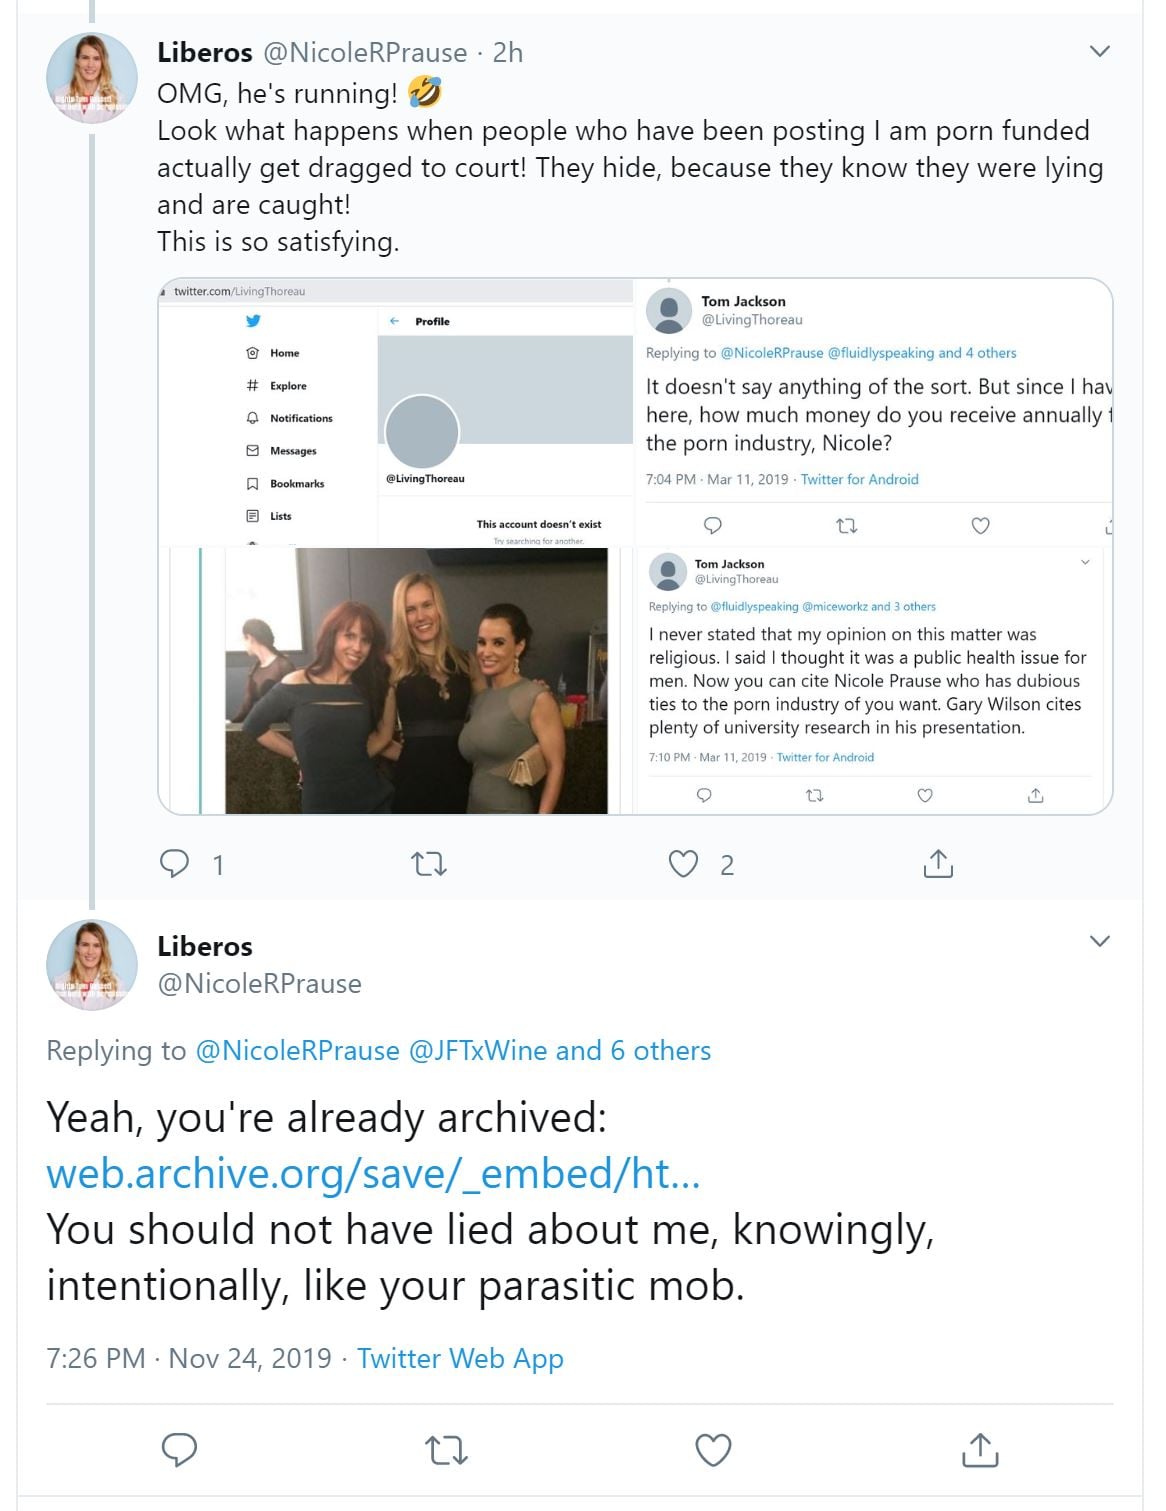Click the Liberos avatar on top tweet

(92, 78)
